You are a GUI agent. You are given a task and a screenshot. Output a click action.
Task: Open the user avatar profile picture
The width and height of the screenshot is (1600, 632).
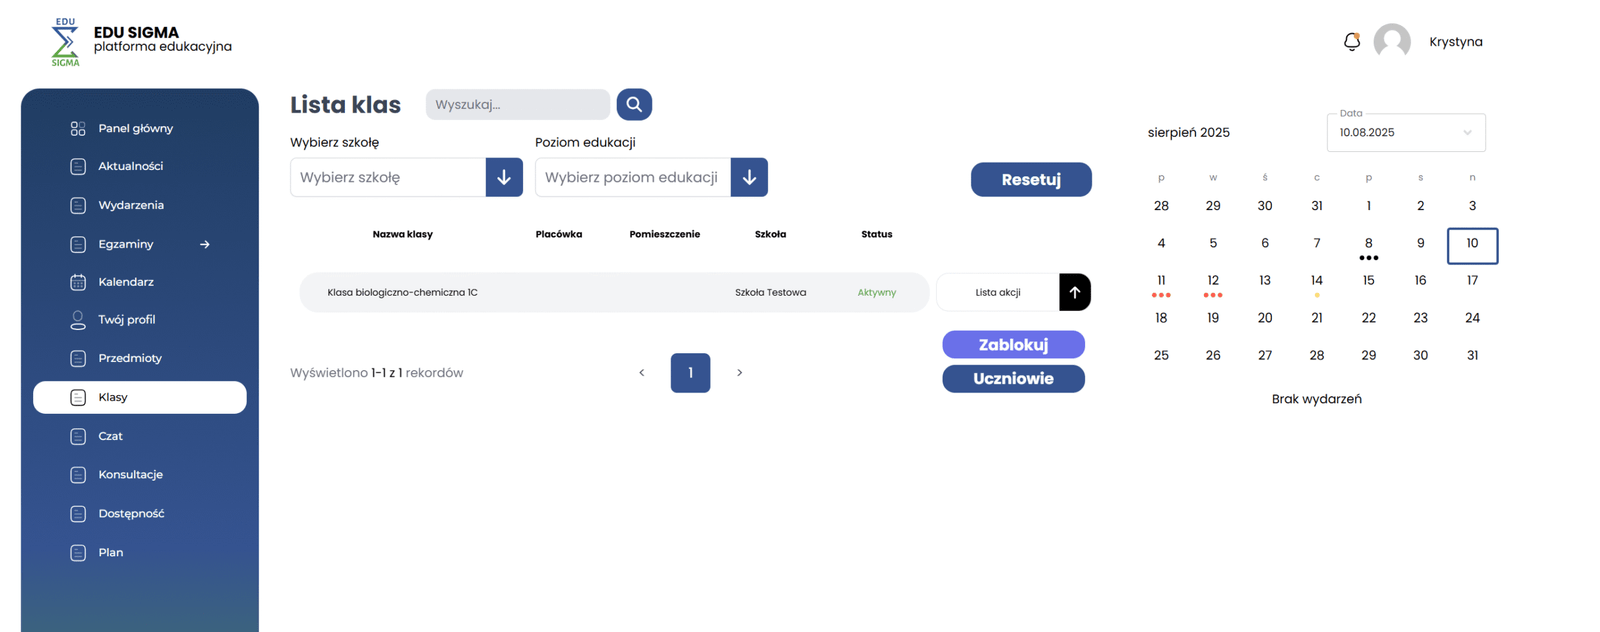pos(1391,42)
